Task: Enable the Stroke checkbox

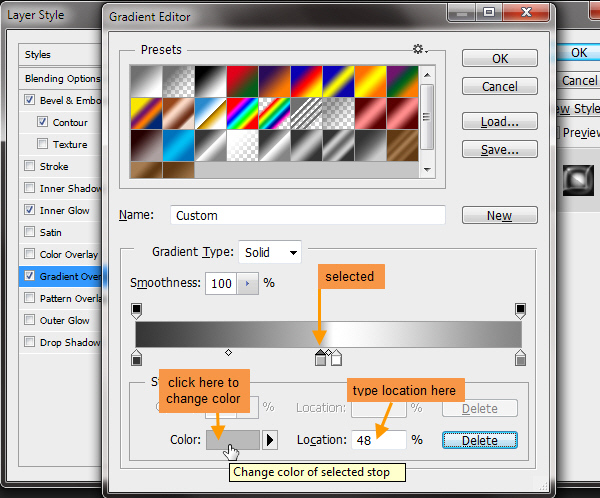Action: [30, 166]
